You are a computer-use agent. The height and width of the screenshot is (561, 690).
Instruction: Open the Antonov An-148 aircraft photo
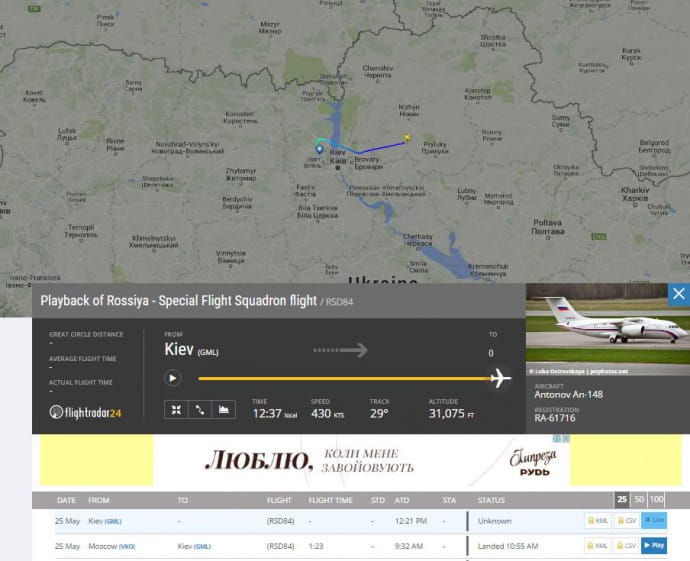607,330
